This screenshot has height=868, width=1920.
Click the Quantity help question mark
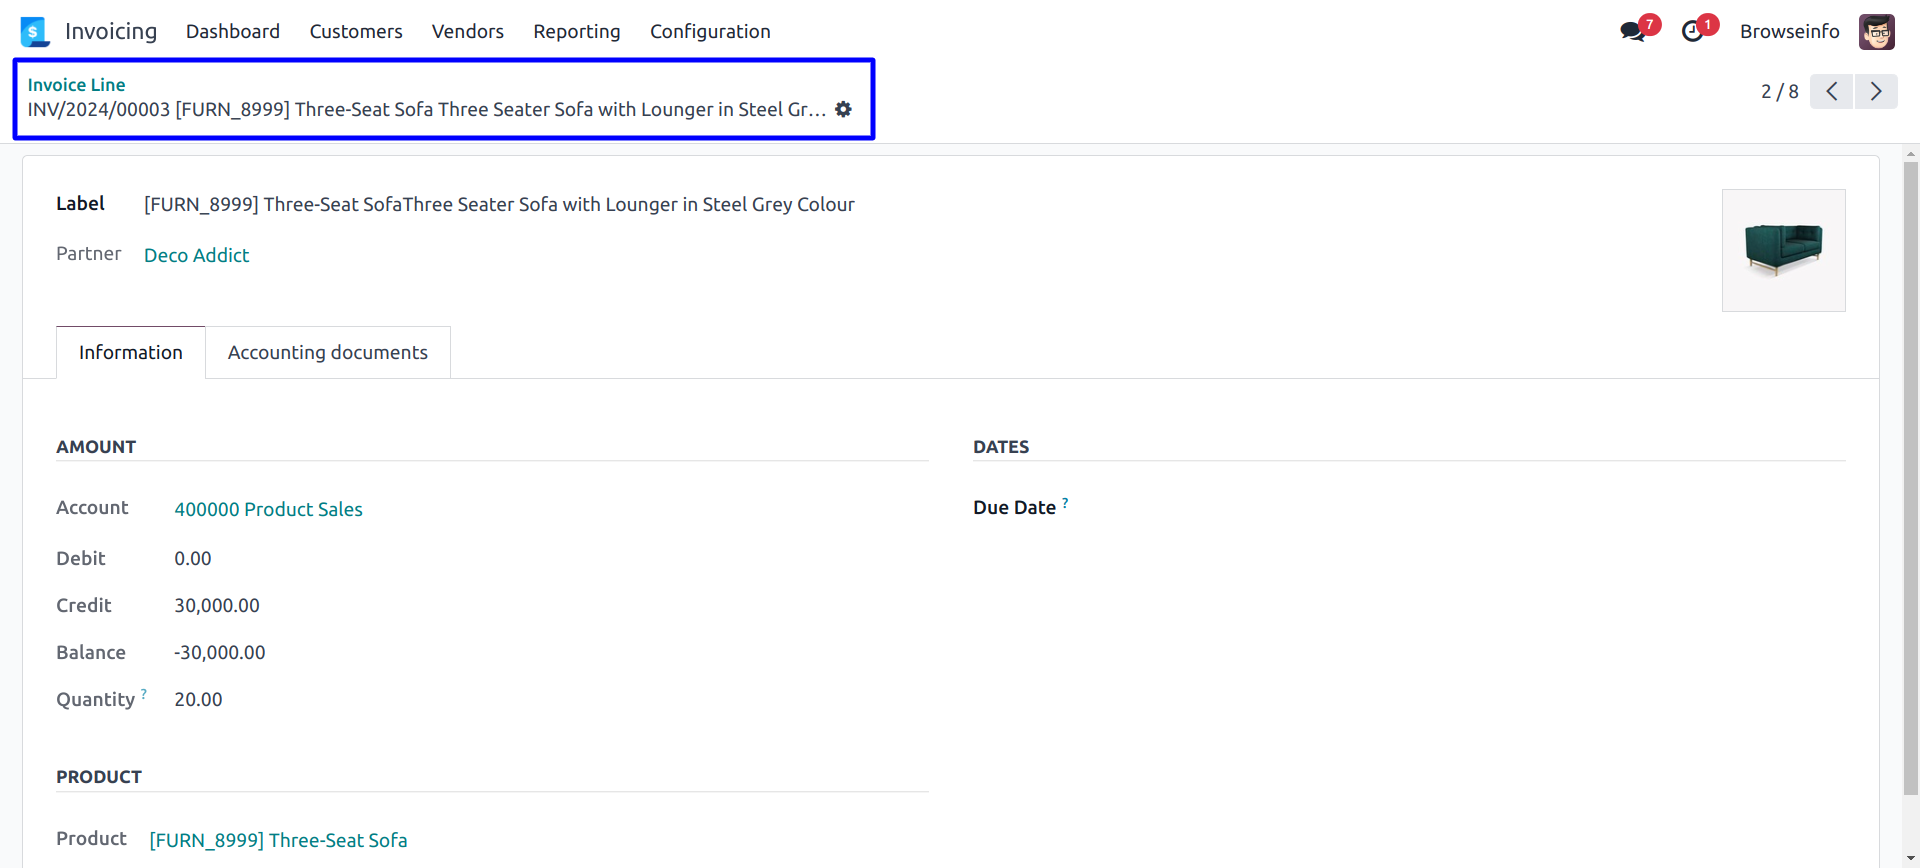pos(144,694)
